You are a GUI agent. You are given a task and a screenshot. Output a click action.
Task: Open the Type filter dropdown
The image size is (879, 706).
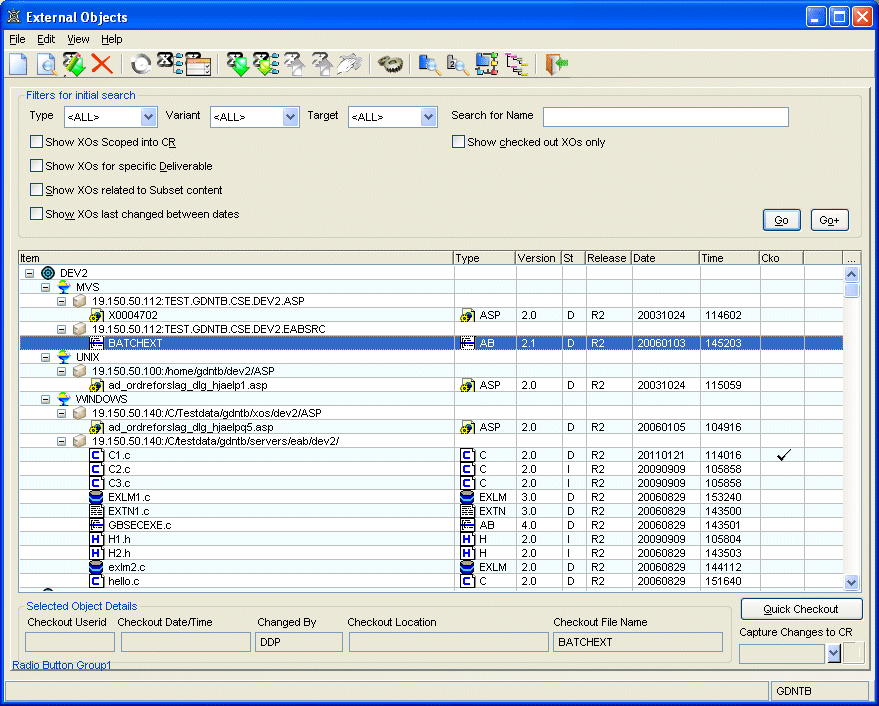148,117
